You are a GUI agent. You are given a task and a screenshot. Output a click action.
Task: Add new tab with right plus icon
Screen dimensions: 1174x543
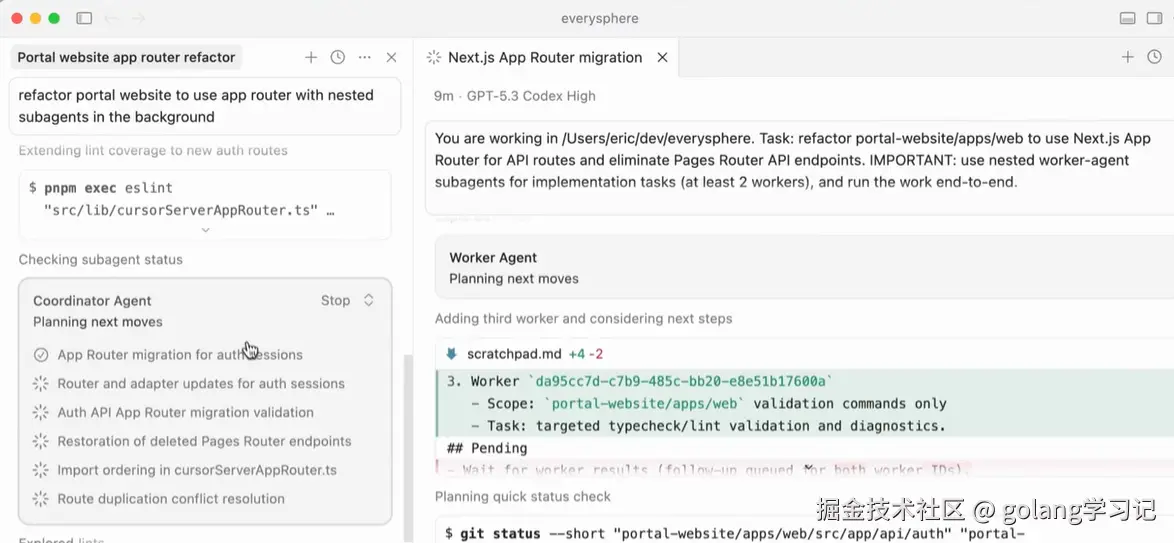(x=1128, y=58)
